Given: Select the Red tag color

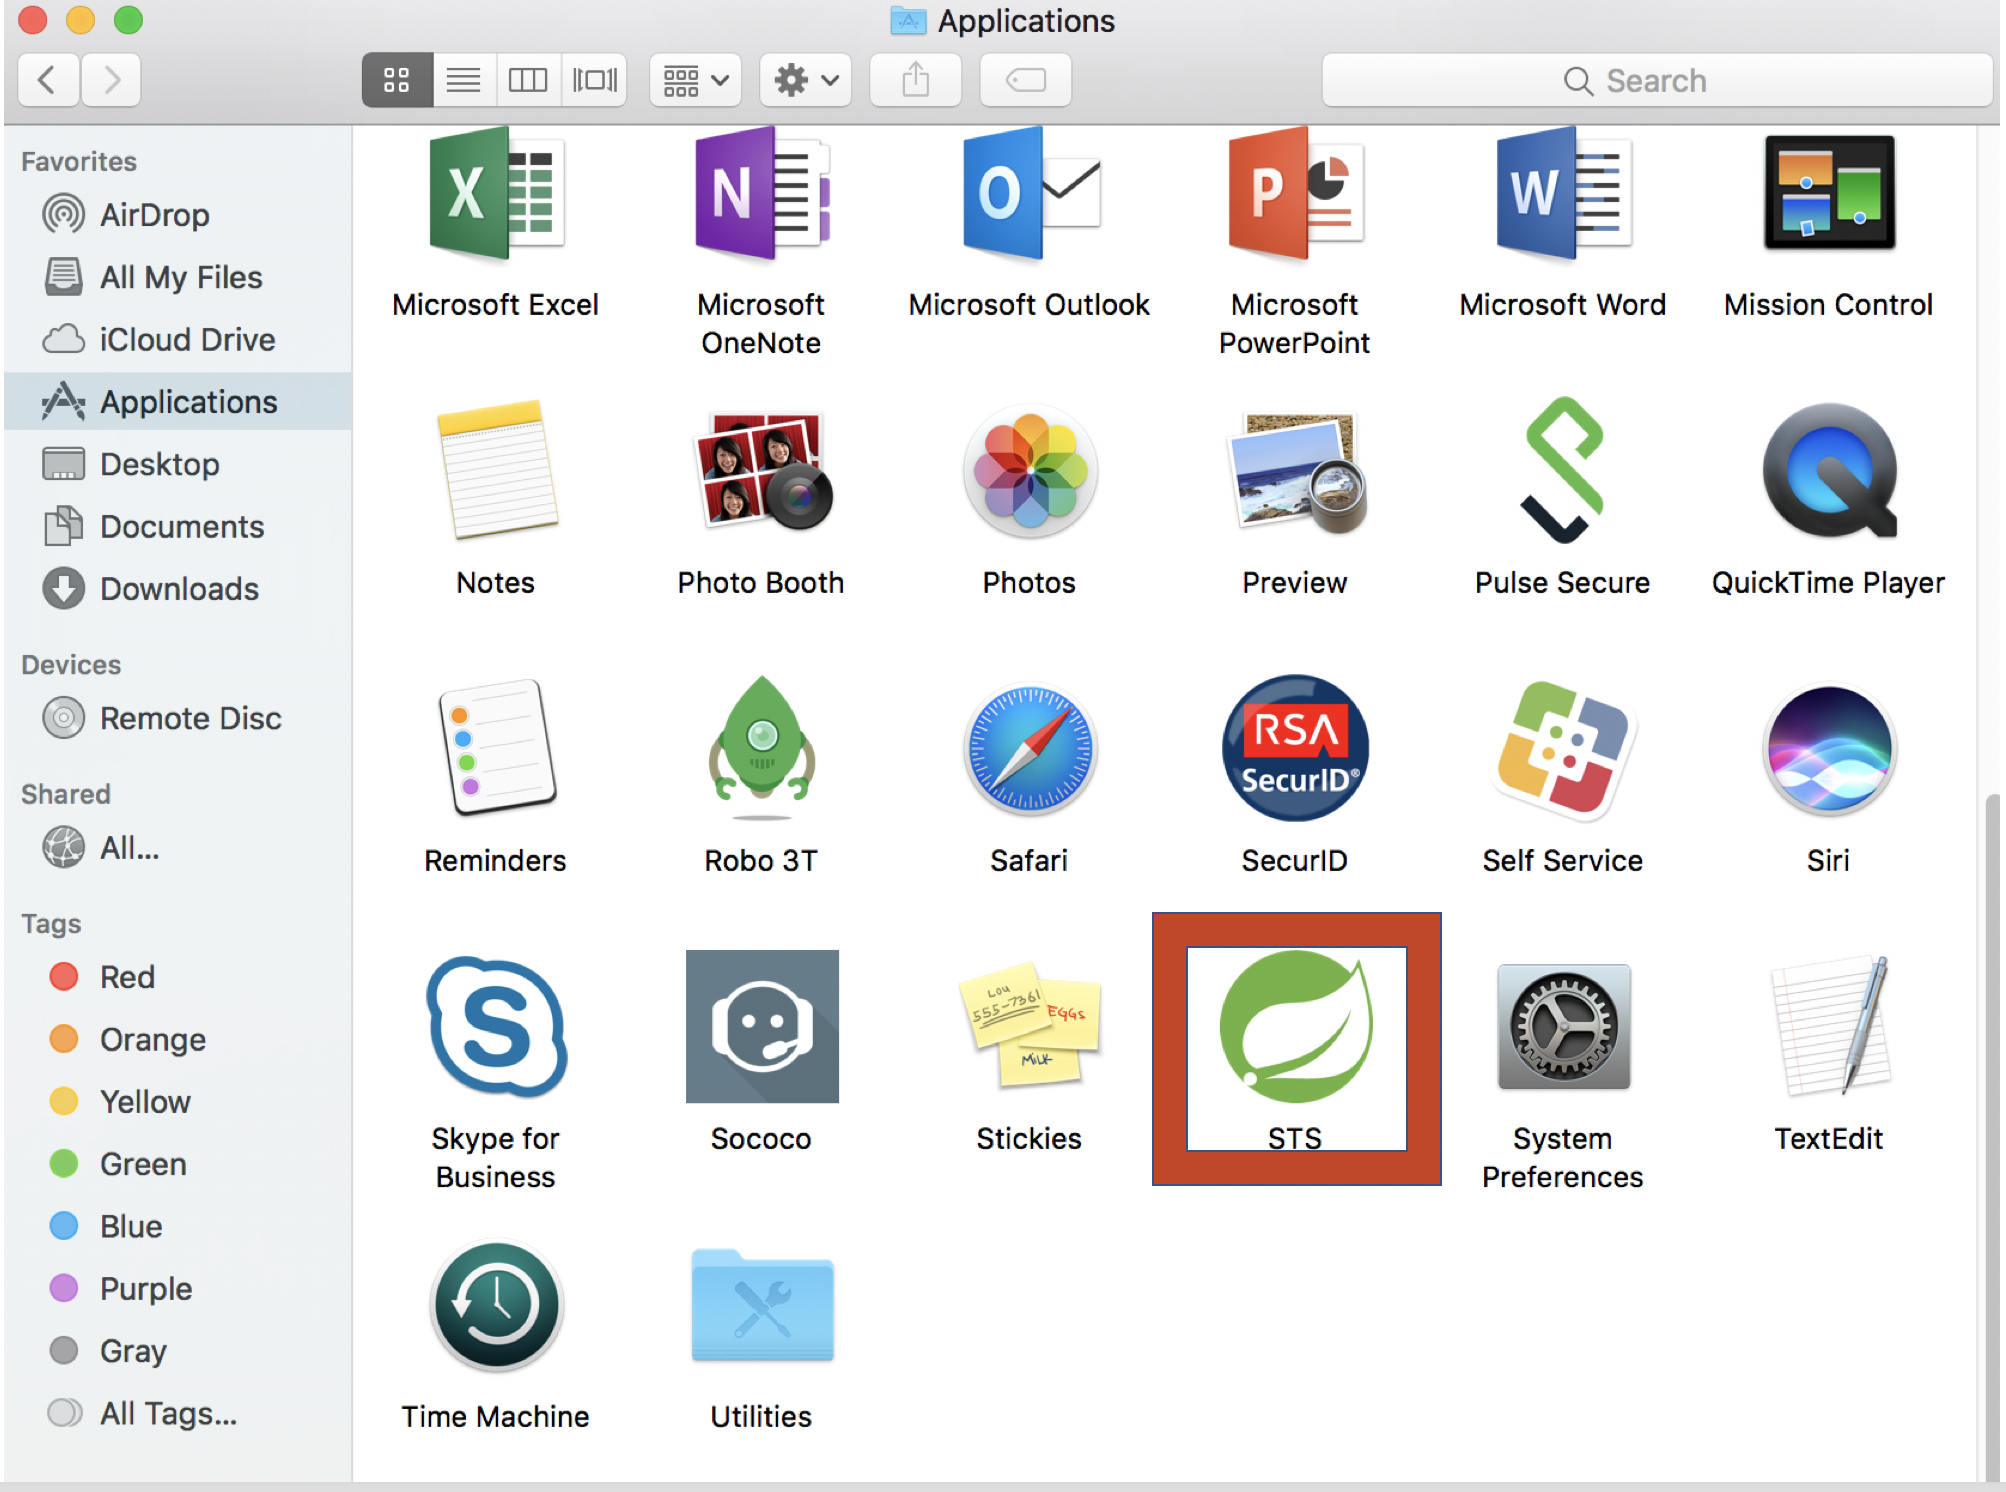Looking at the screenshot, I should 127,977.
